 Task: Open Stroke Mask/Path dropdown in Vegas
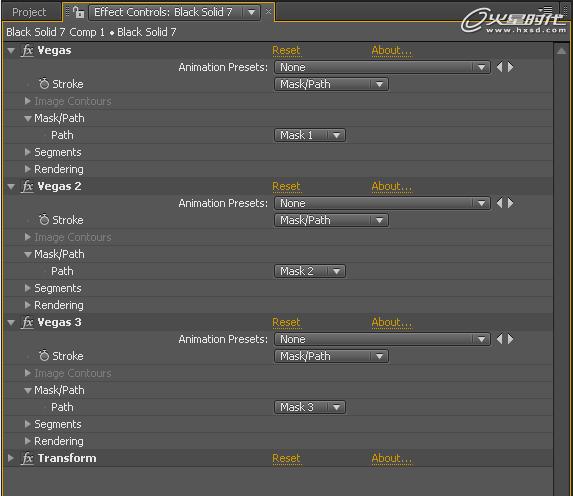click(x=331, y=84)
